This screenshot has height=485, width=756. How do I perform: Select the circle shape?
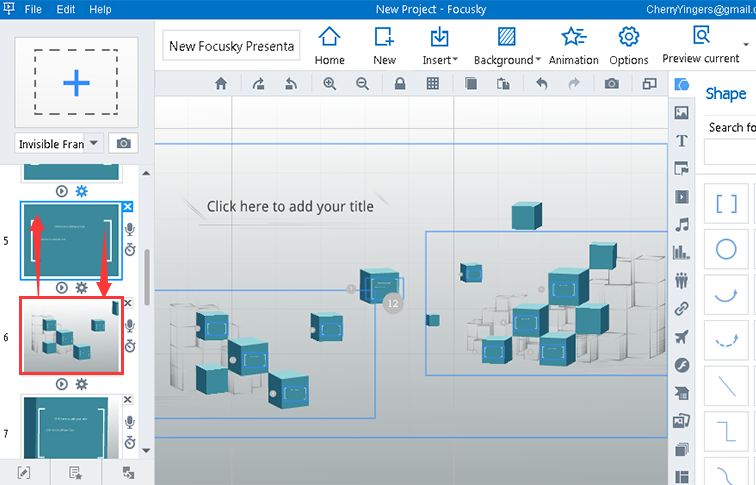[726, 249]
